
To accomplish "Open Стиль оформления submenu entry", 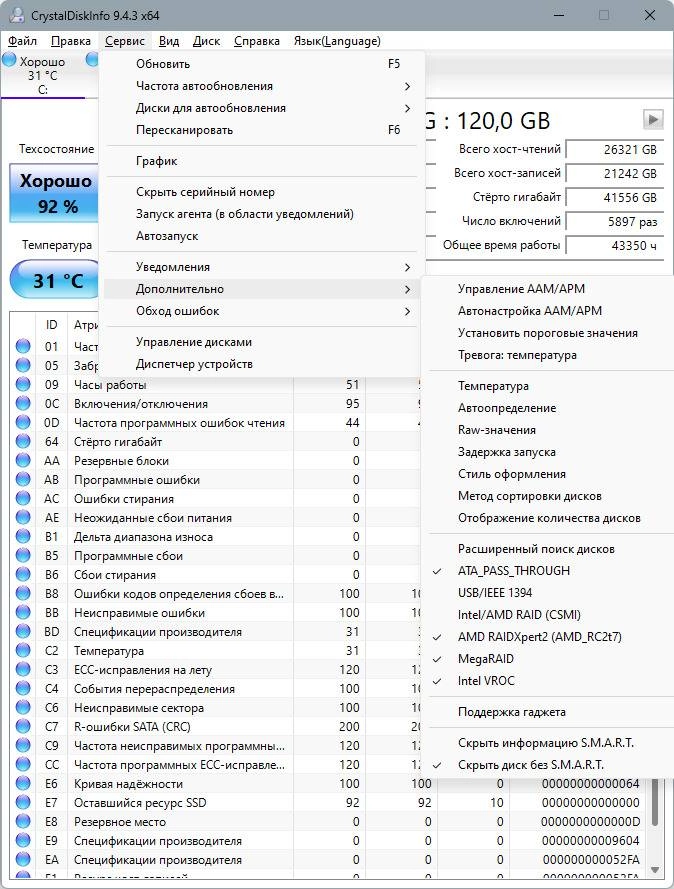I will click(x=551, y=473).
